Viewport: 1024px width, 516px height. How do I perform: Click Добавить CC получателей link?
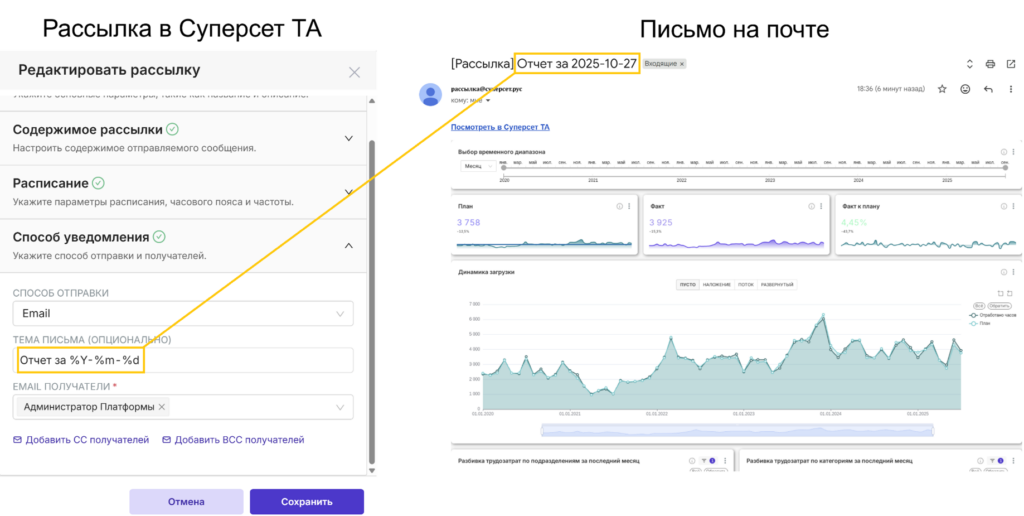pos(81,440)
